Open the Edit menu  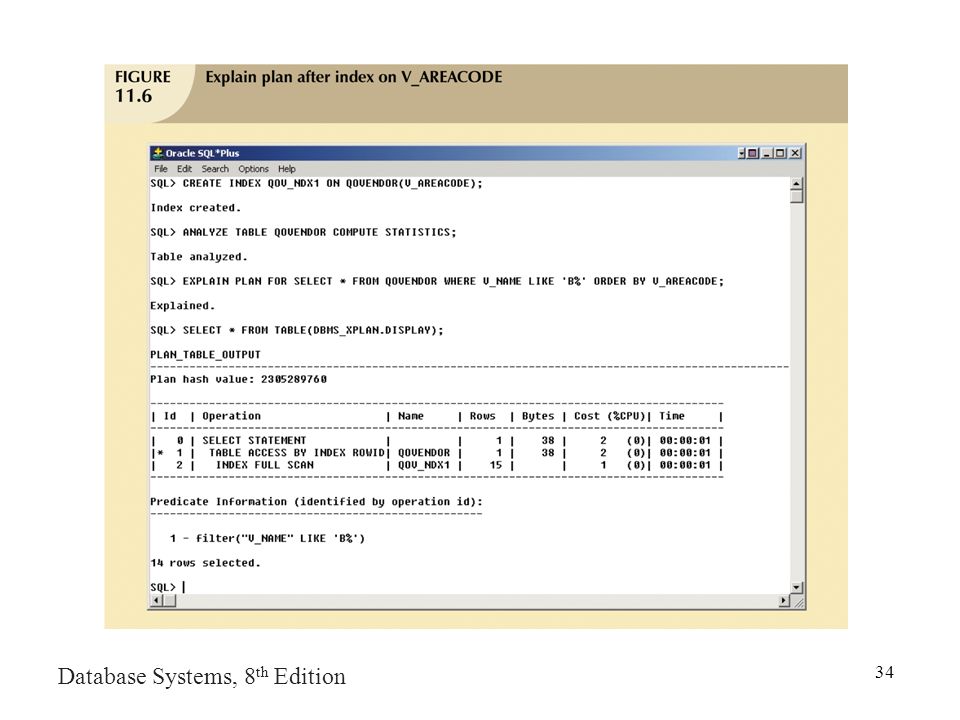pos(184,169)
